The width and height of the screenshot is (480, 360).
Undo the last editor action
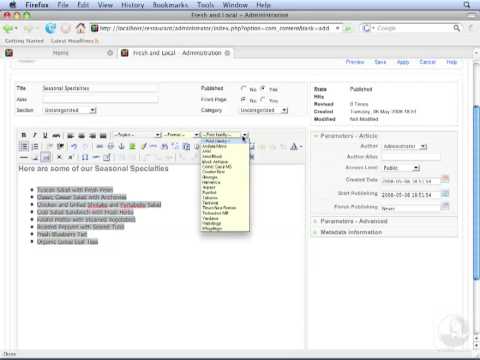pyautogui.click(x=74, y=146)
